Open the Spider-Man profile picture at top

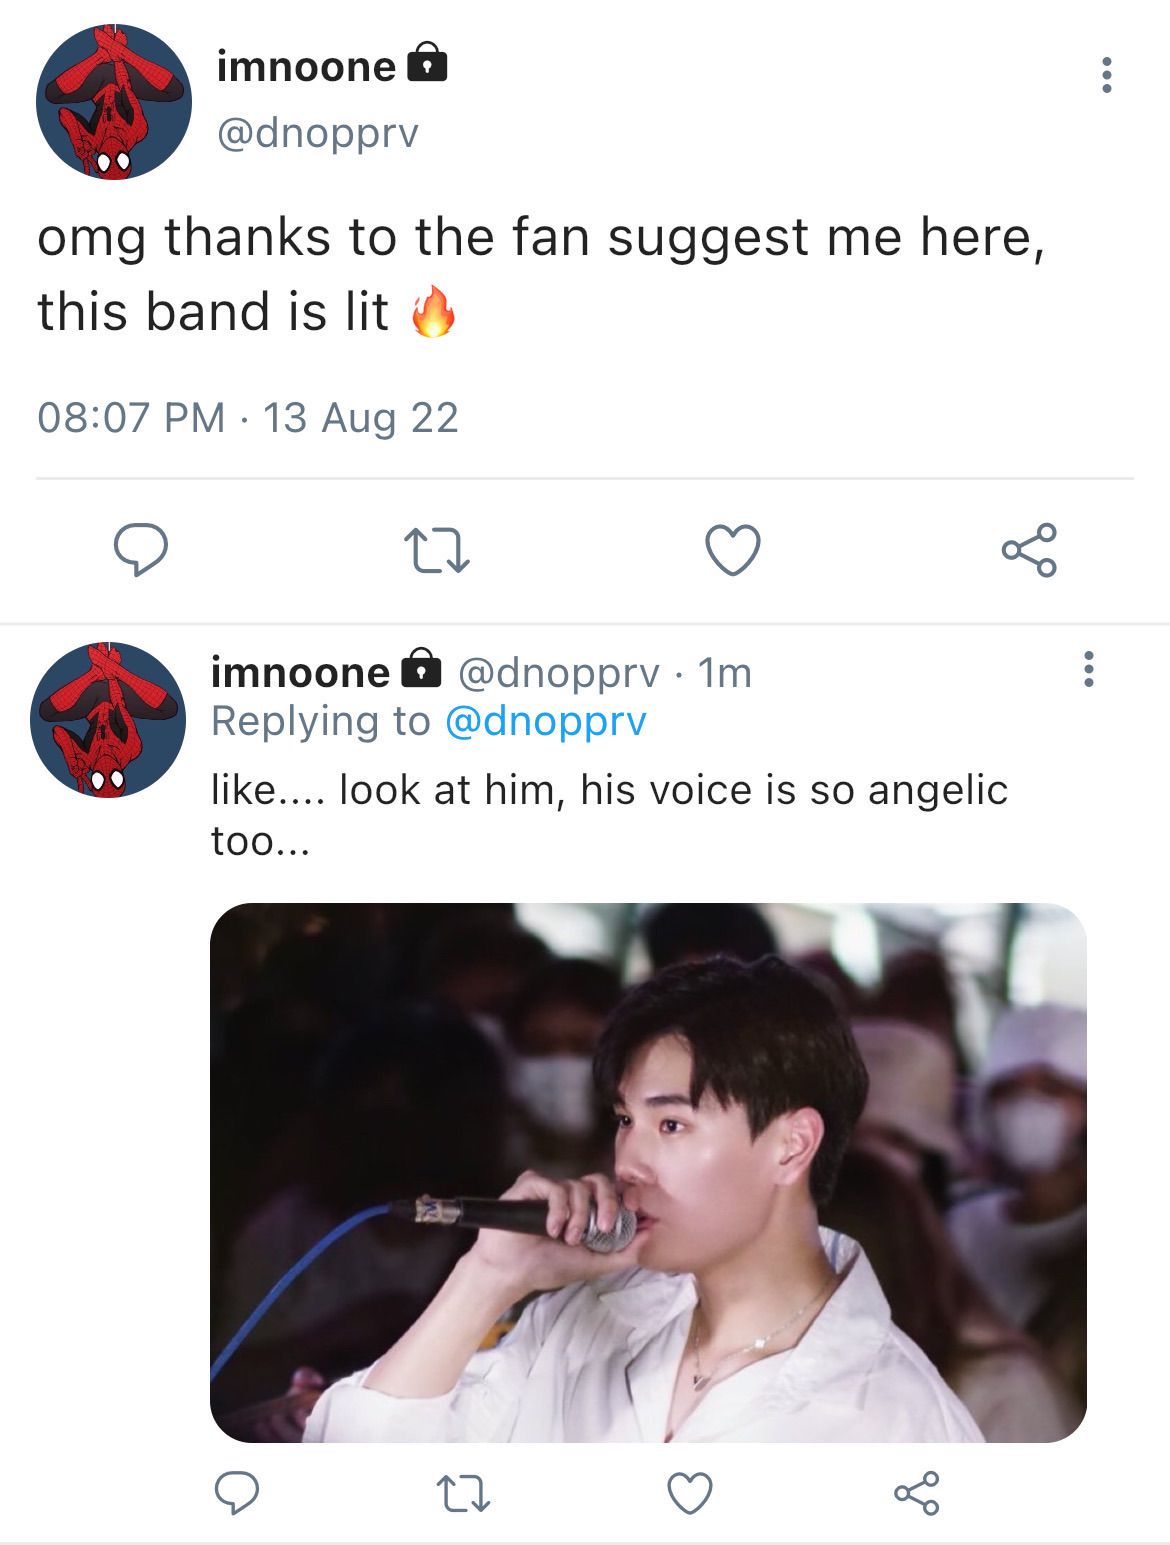[113, 102]
